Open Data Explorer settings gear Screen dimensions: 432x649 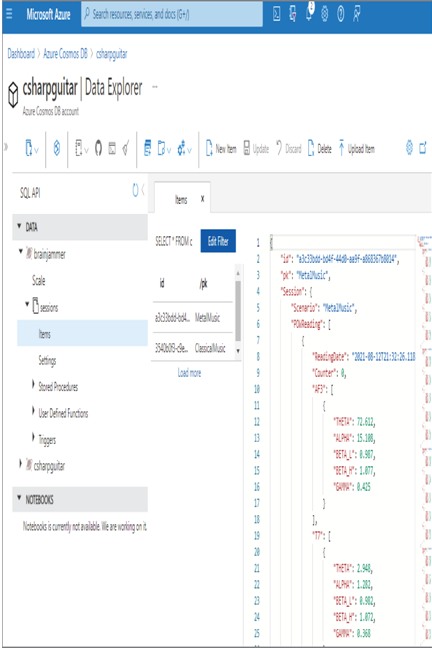coord(409,148)
